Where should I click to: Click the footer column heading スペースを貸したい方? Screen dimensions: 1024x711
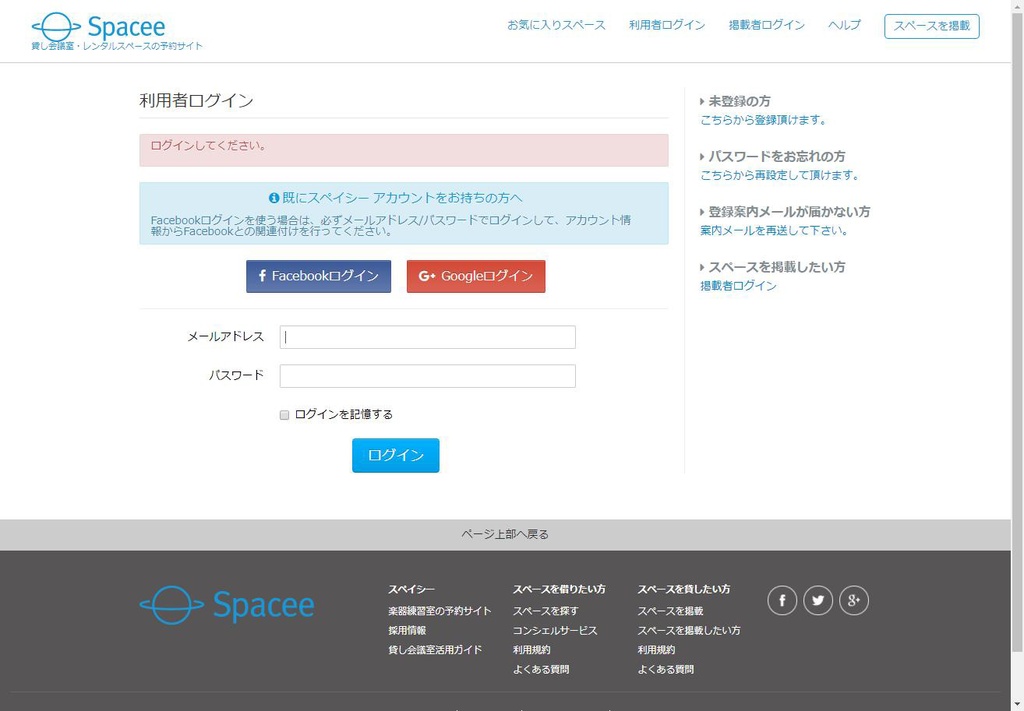tap(684, 590)
